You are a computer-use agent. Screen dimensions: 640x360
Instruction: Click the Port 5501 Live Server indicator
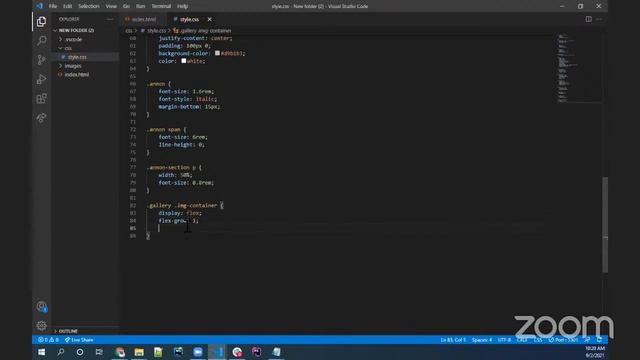[563, 340]
